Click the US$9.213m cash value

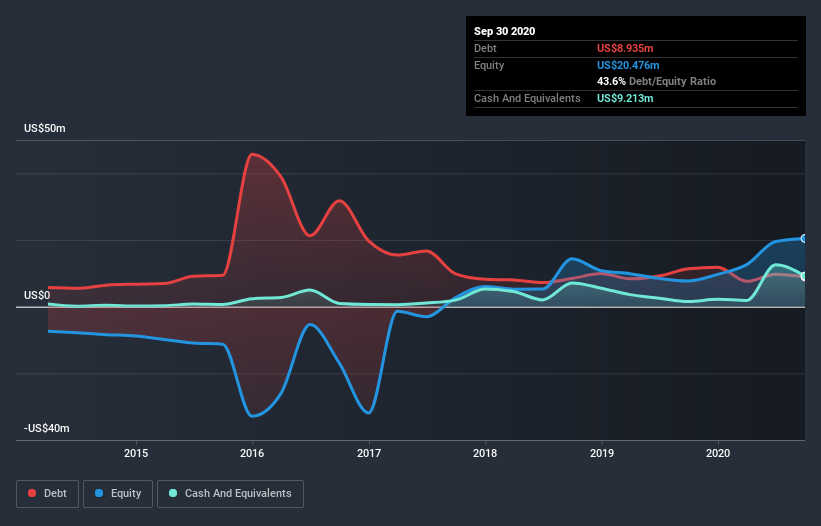[x=625, y=98]
